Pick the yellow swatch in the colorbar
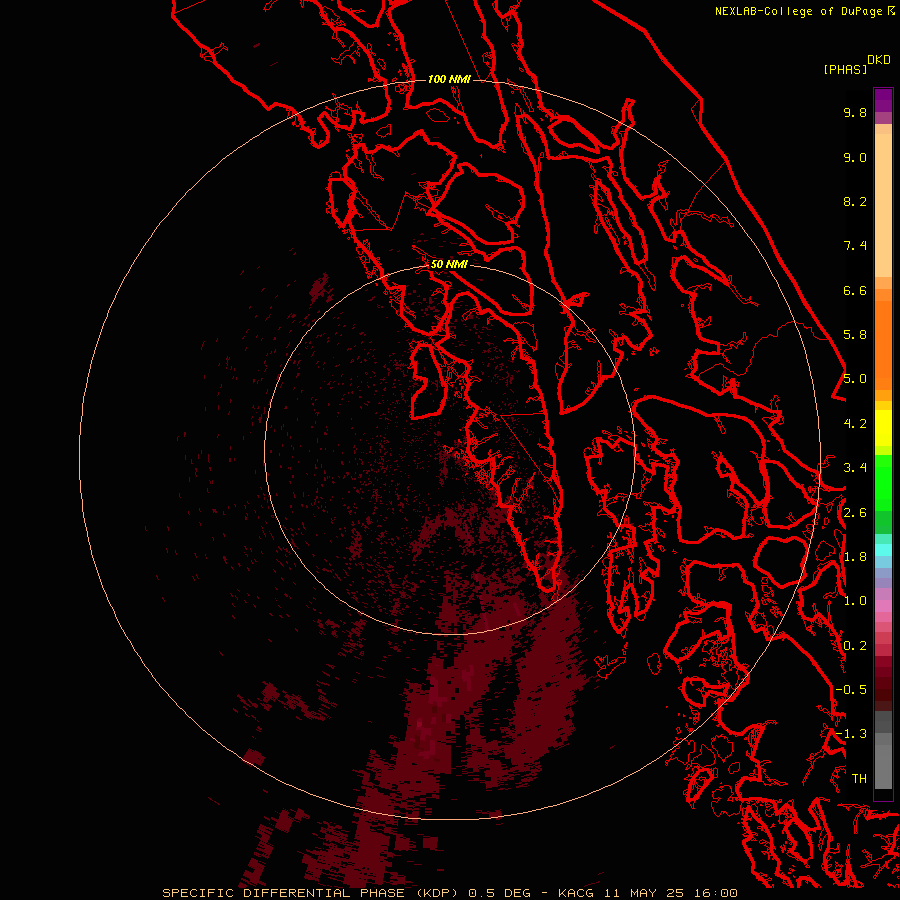Image resolution: width=900 pixels, height=900 pixels. click(883, 428)
